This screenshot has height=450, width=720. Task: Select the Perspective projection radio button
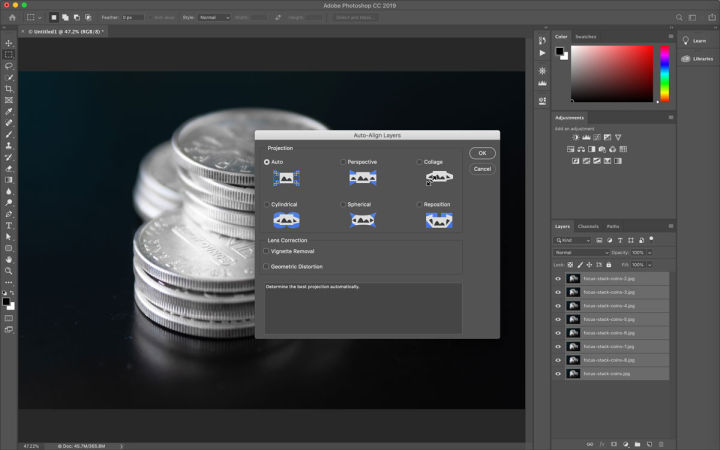coord(343,162)
